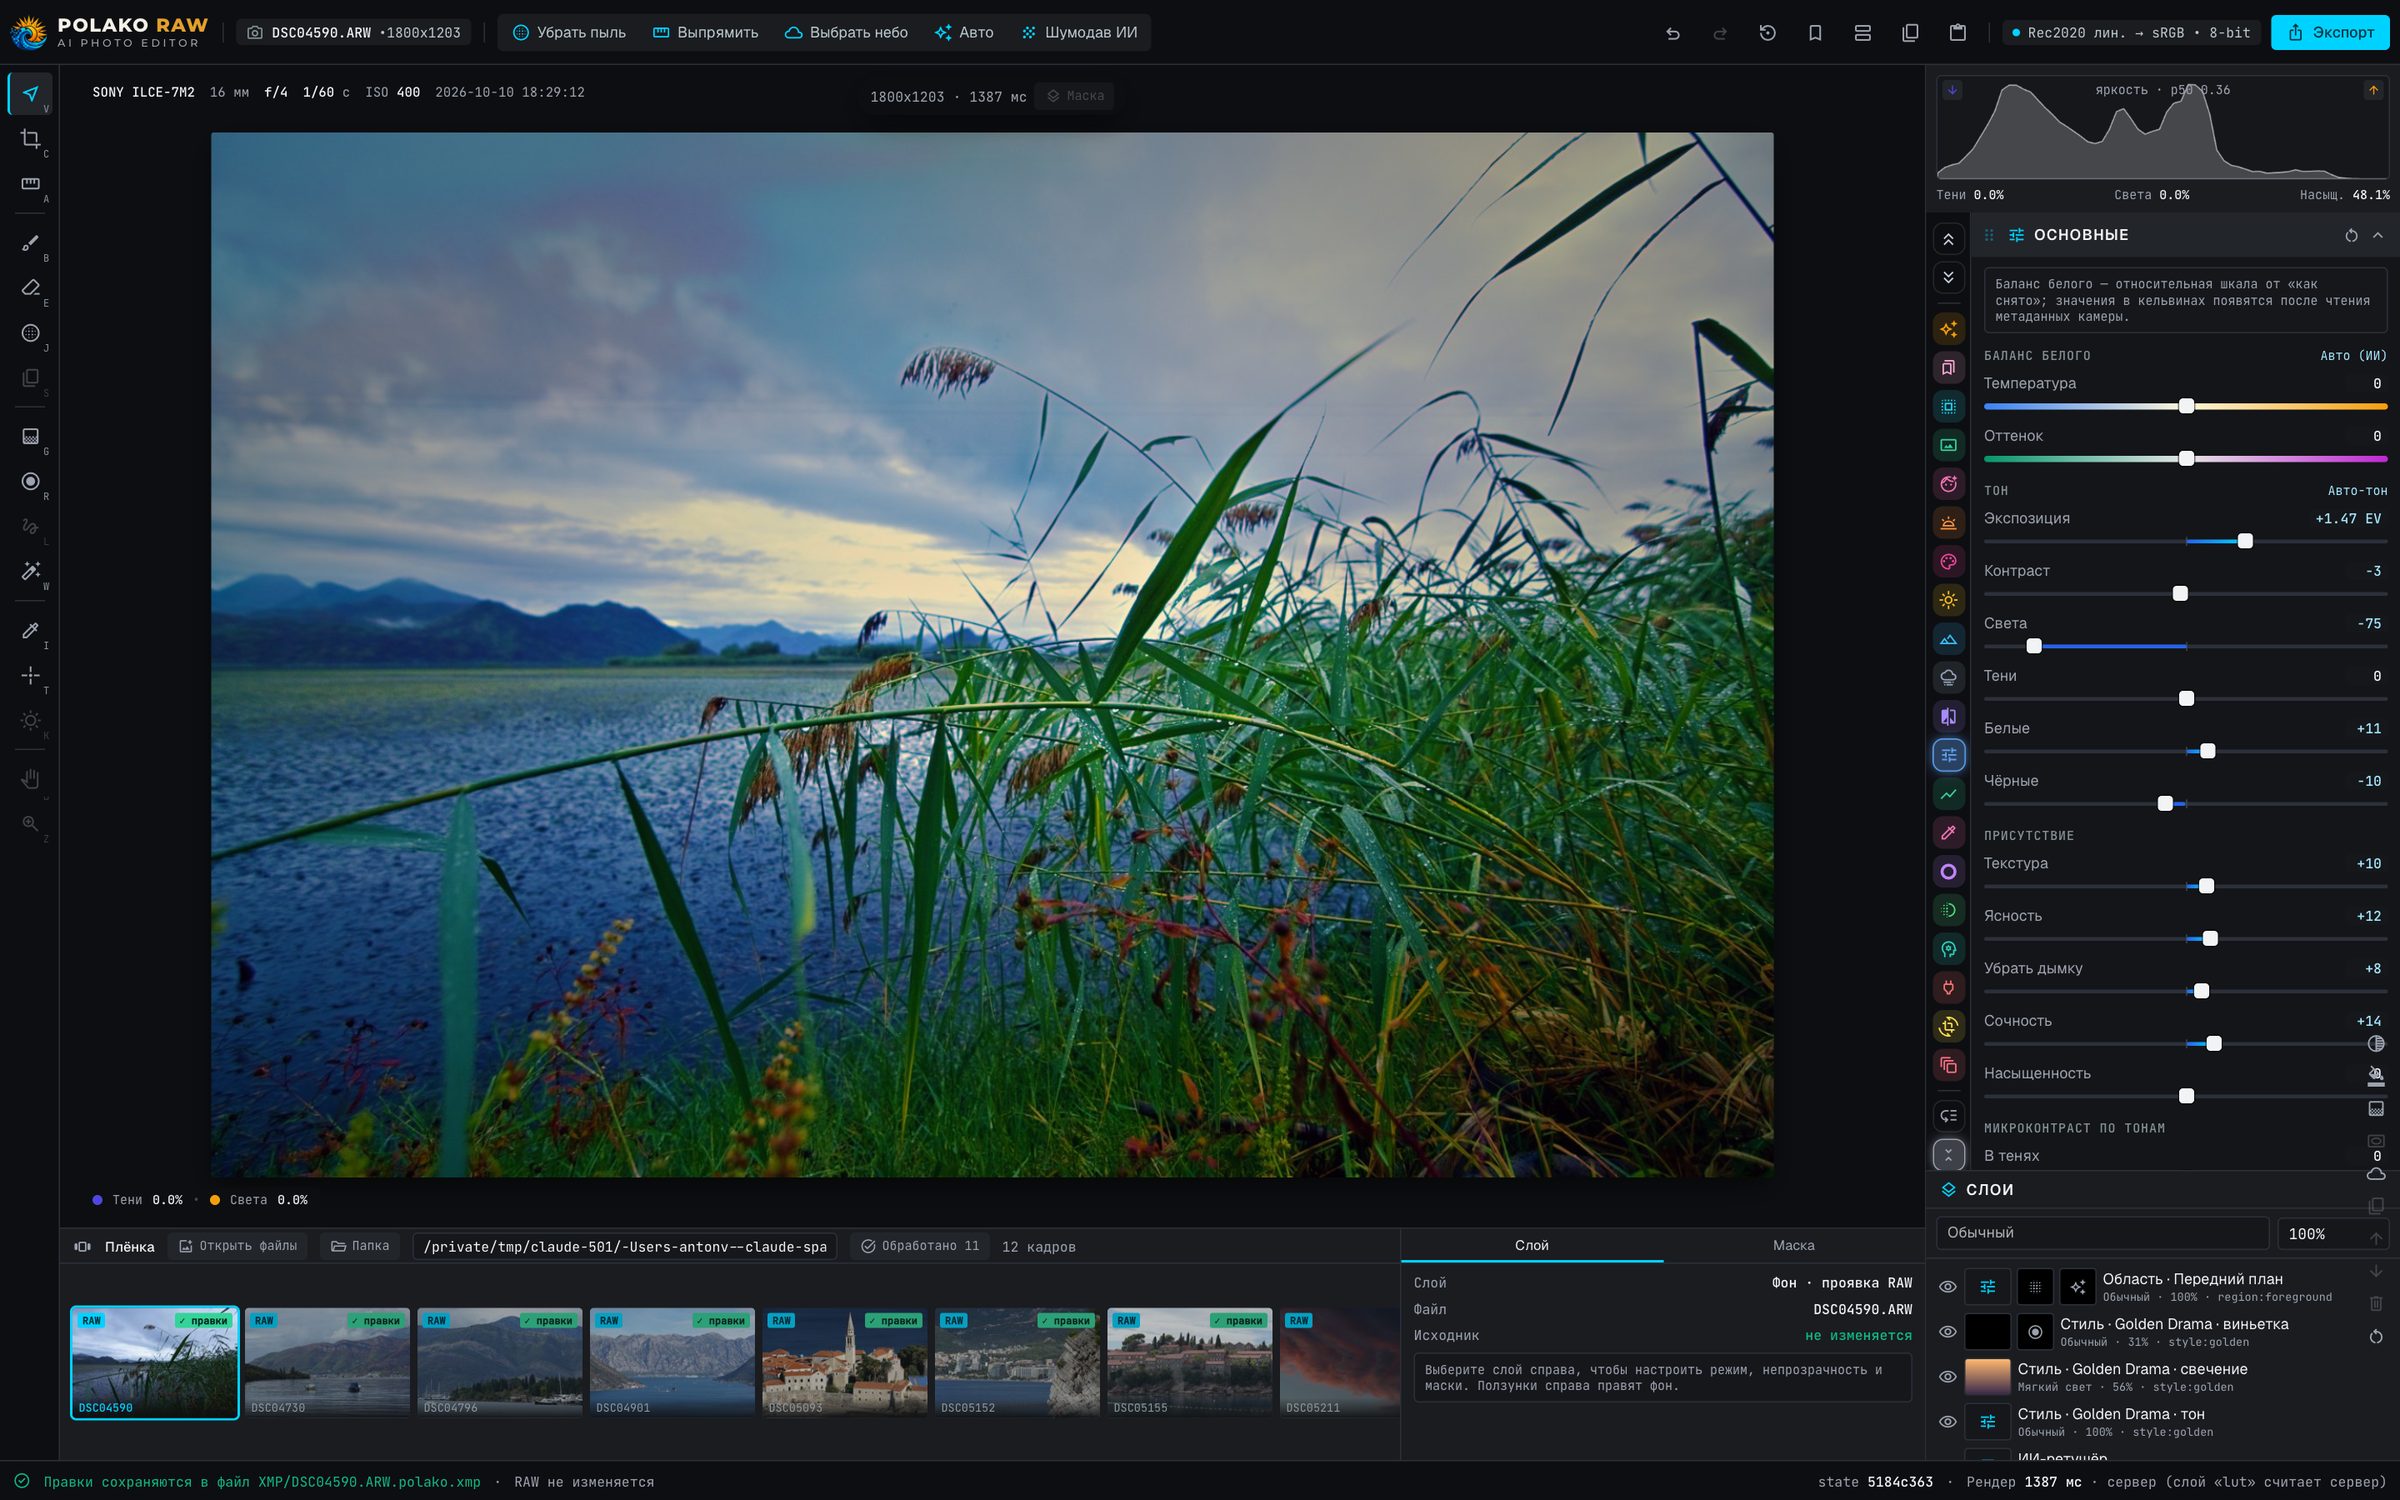Click the Авто-тон link

(x=2356, y=491)
